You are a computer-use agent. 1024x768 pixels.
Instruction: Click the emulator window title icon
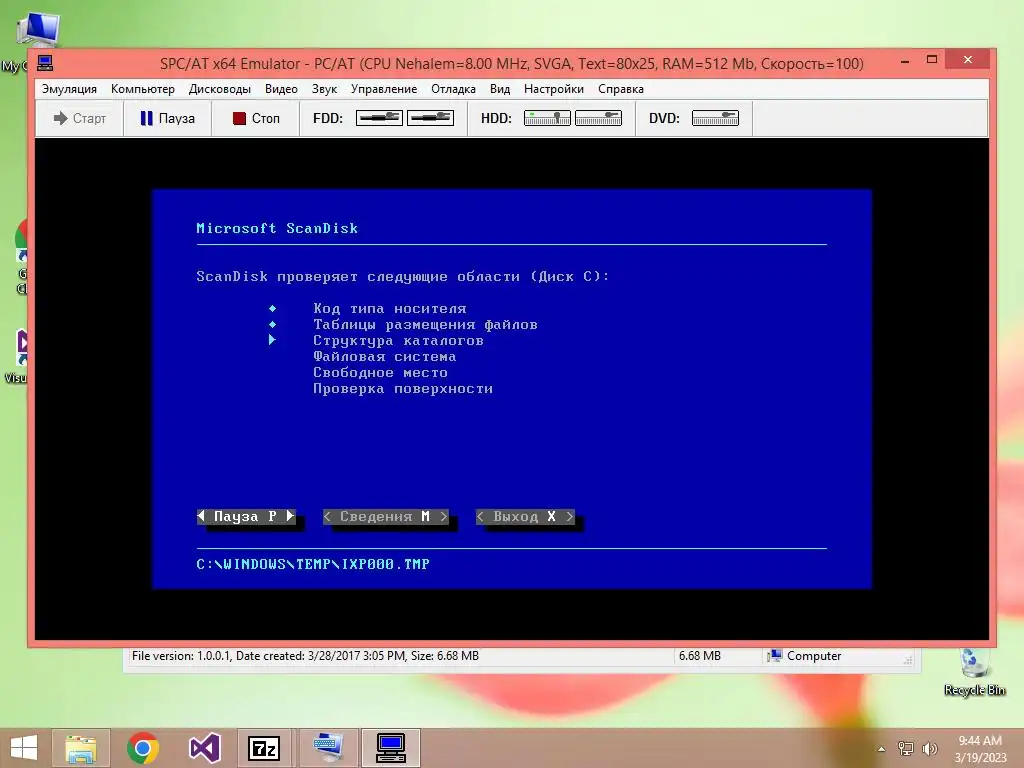(45, 63)
